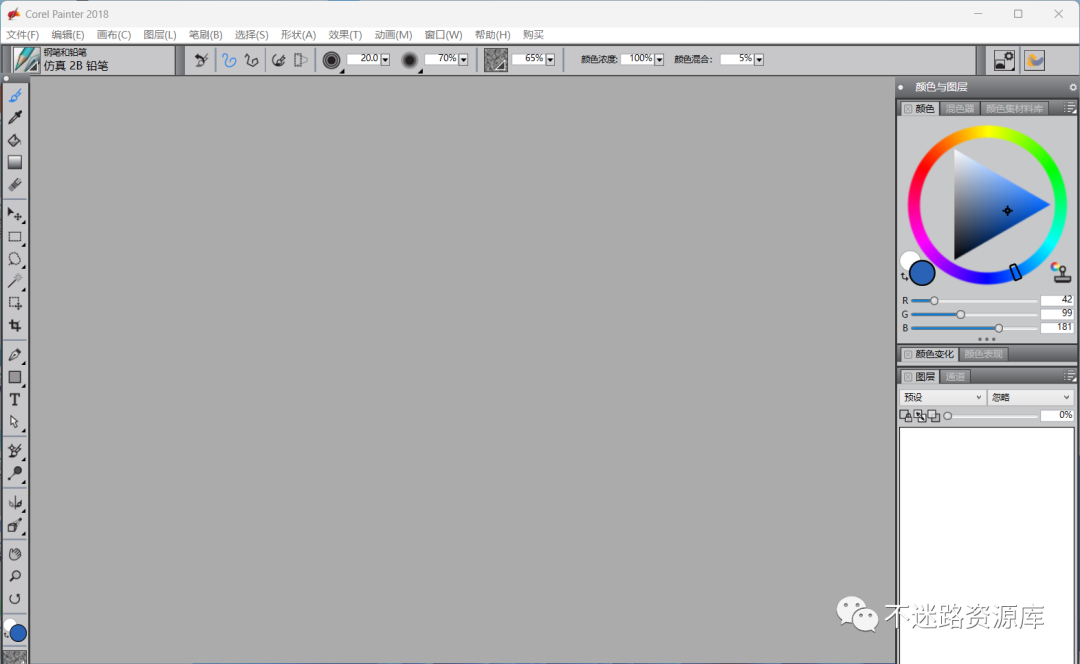The width and height of the screenshot is (1080, 664).
Task: Enable straight line strokes mode
Action: (x=252, y=60)
